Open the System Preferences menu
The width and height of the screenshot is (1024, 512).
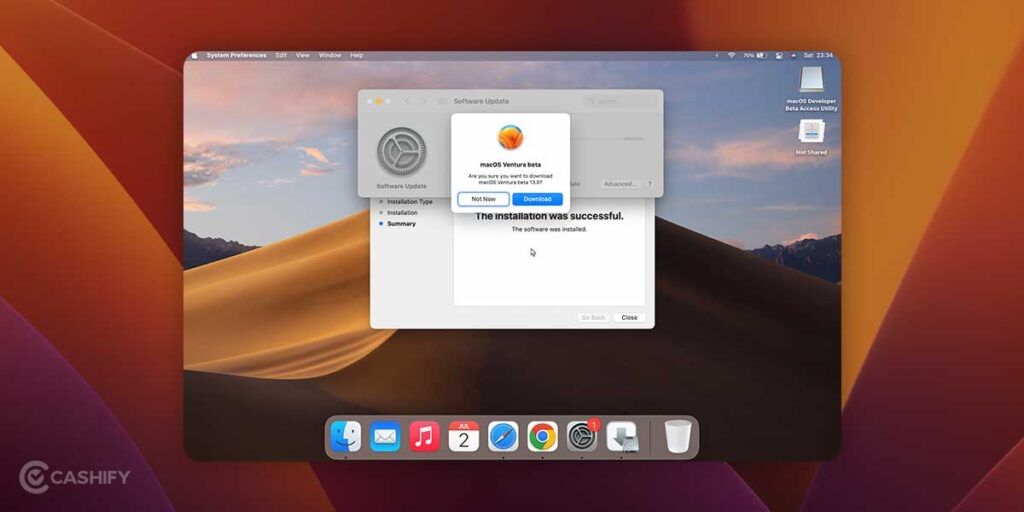click(x=236, y=56)
